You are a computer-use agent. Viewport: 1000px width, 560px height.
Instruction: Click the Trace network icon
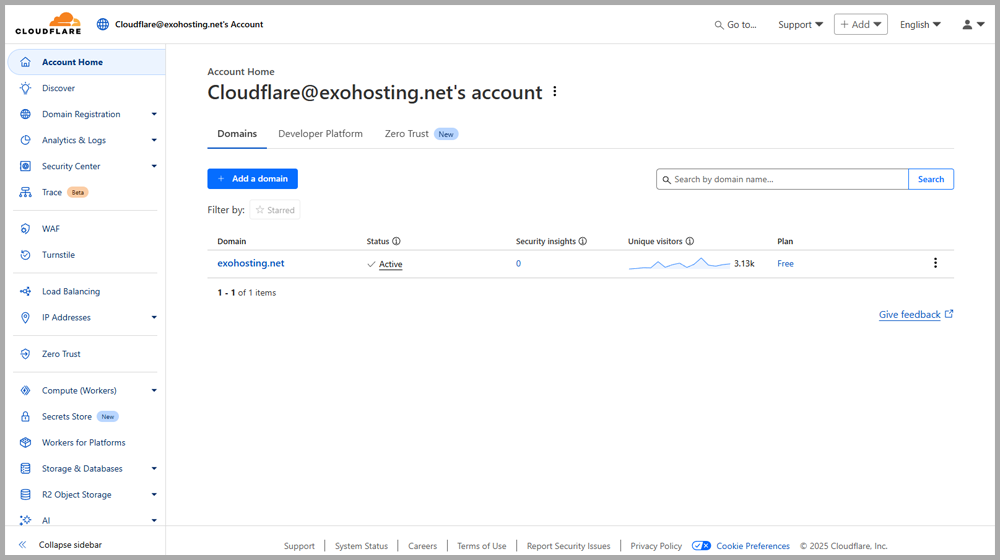[26, 192]
